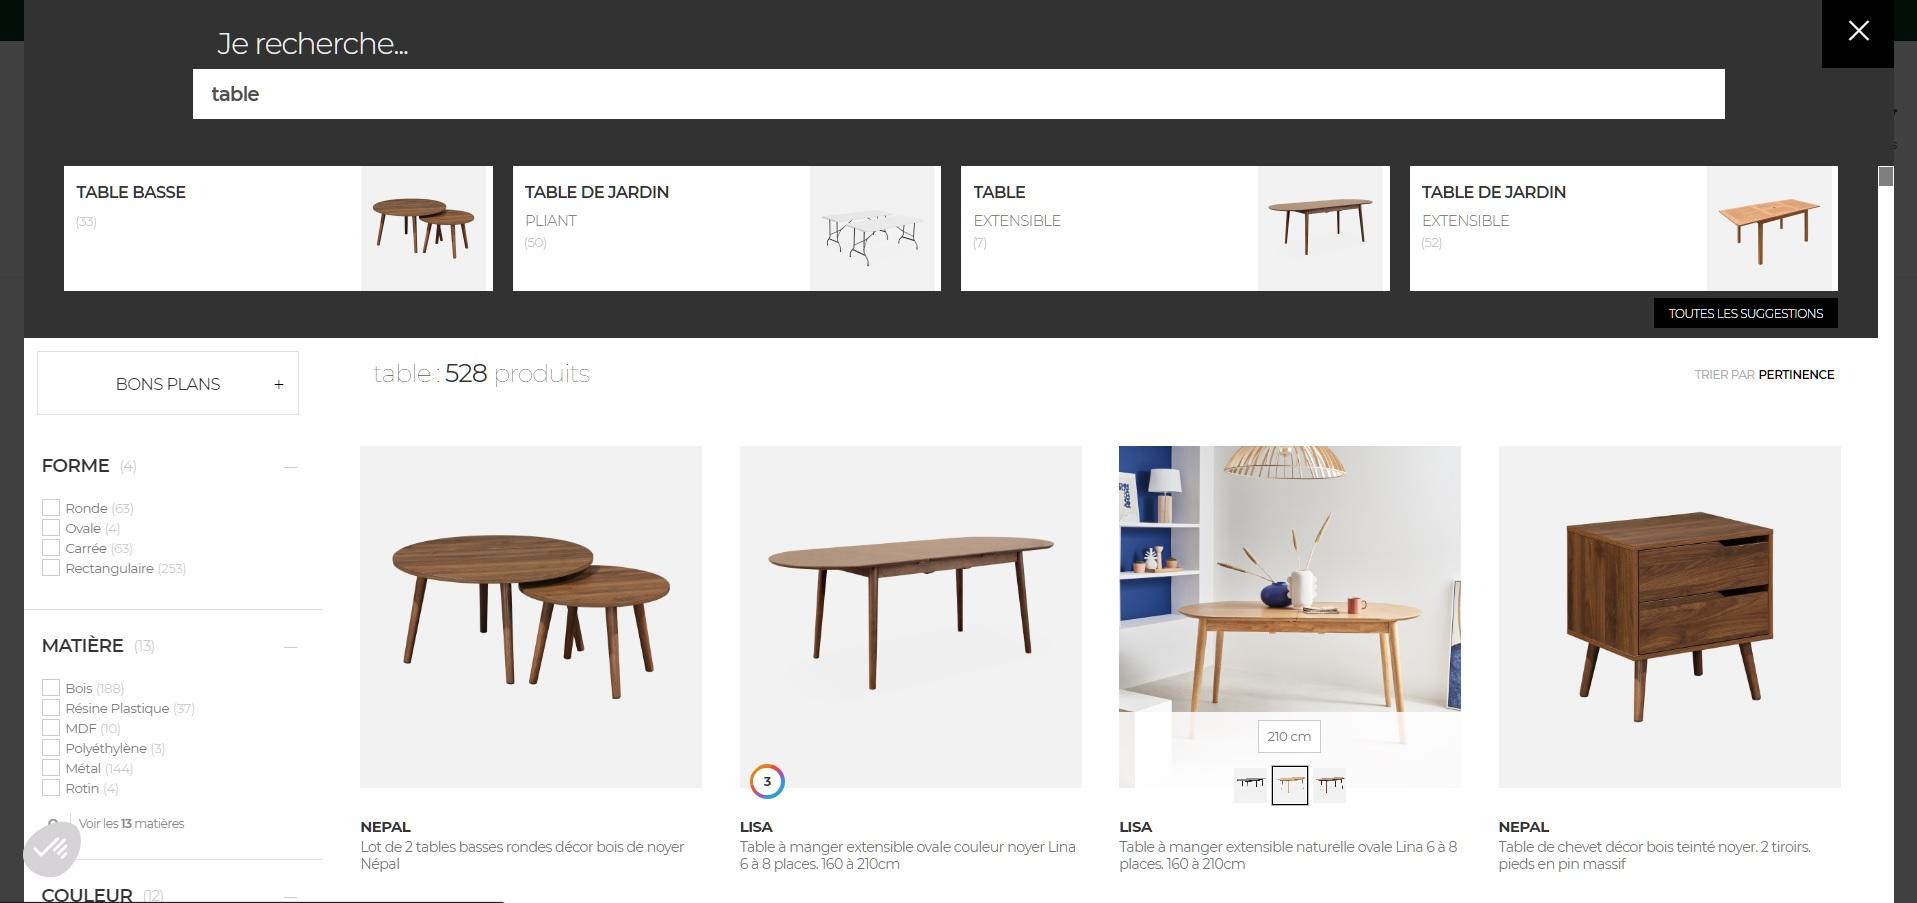1917x903 pixels.
Task: Click the round checkmark badge icon
Action: click(x=52, y=849)
